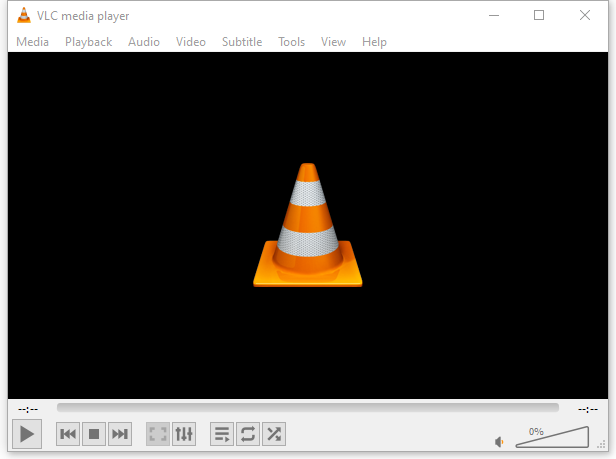Open the Help menu
Screen dimensions: 616x459
(374, 42)
